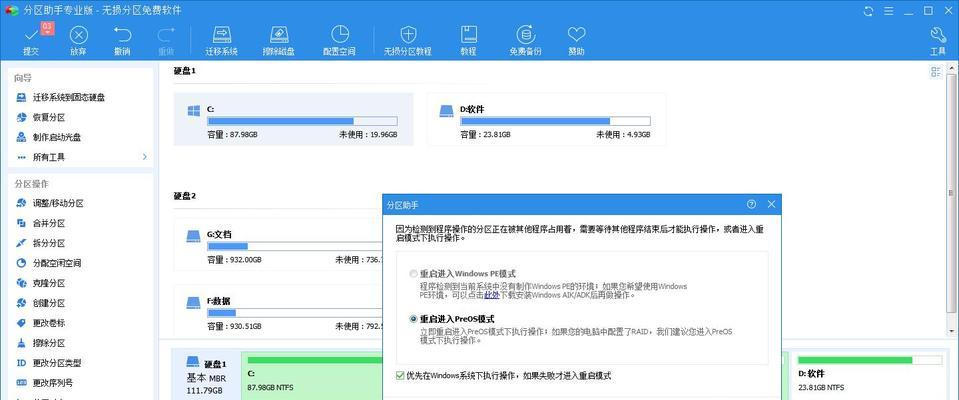959x400 pixels.
Task: Follow the 此处 download link in dialog
Action: (491, 295)
